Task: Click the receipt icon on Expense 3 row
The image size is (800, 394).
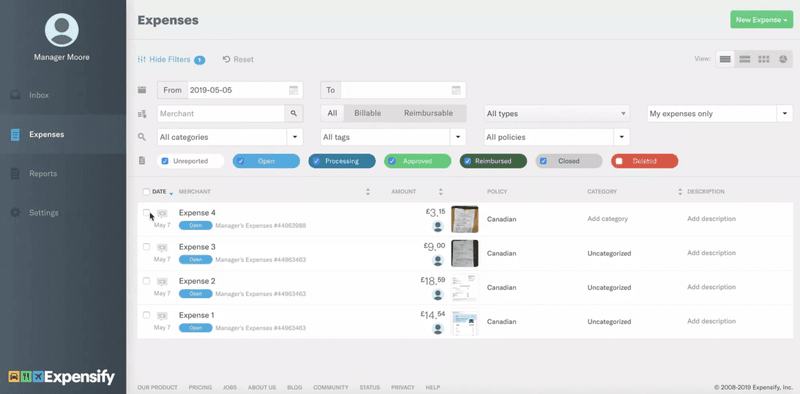Action: click(162, 247)
